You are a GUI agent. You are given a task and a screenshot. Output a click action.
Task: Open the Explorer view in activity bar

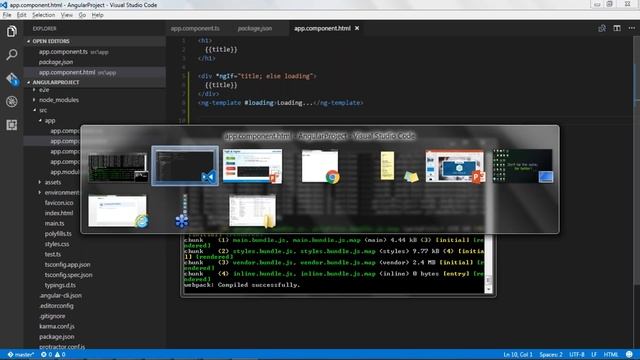[11, 31]
